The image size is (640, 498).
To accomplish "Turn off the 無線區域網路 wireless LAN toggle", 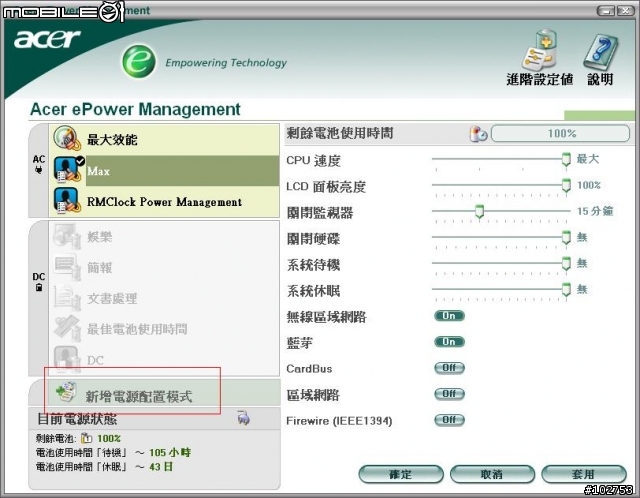I will coord(449,316).
